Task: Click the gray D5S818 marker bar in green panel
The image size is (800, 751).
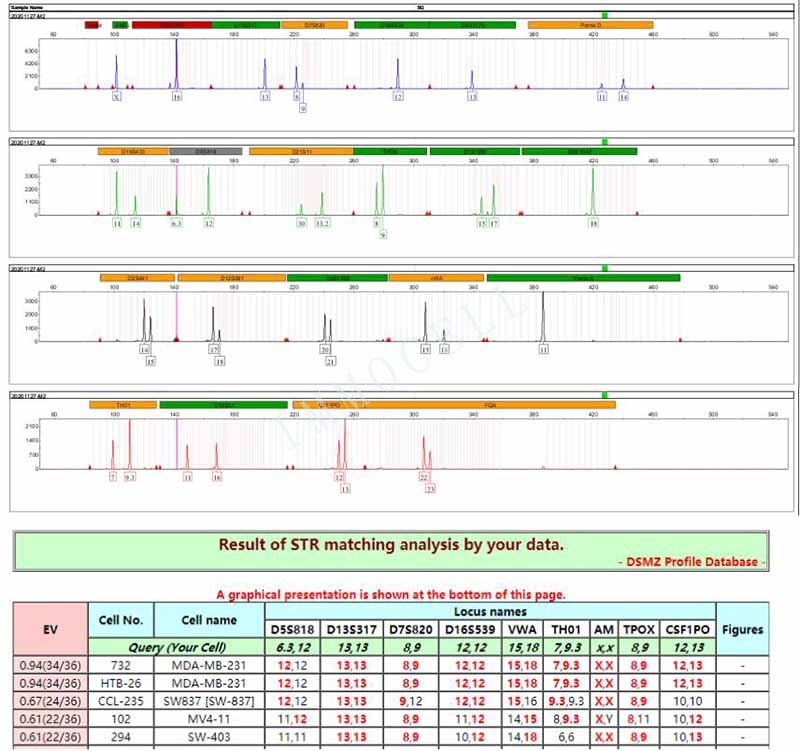Action: point(205,151)
